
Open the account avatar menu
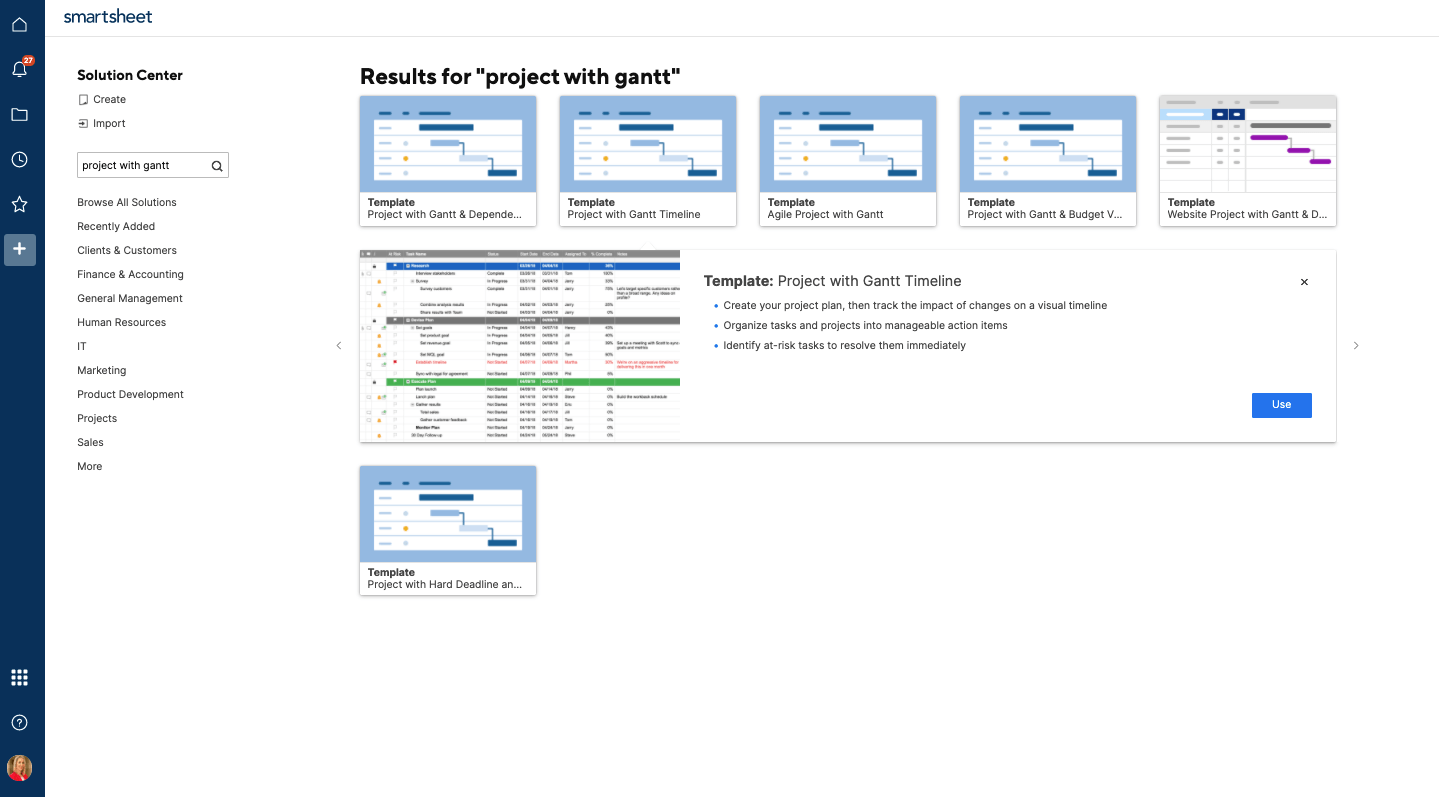tap(19, 768)
